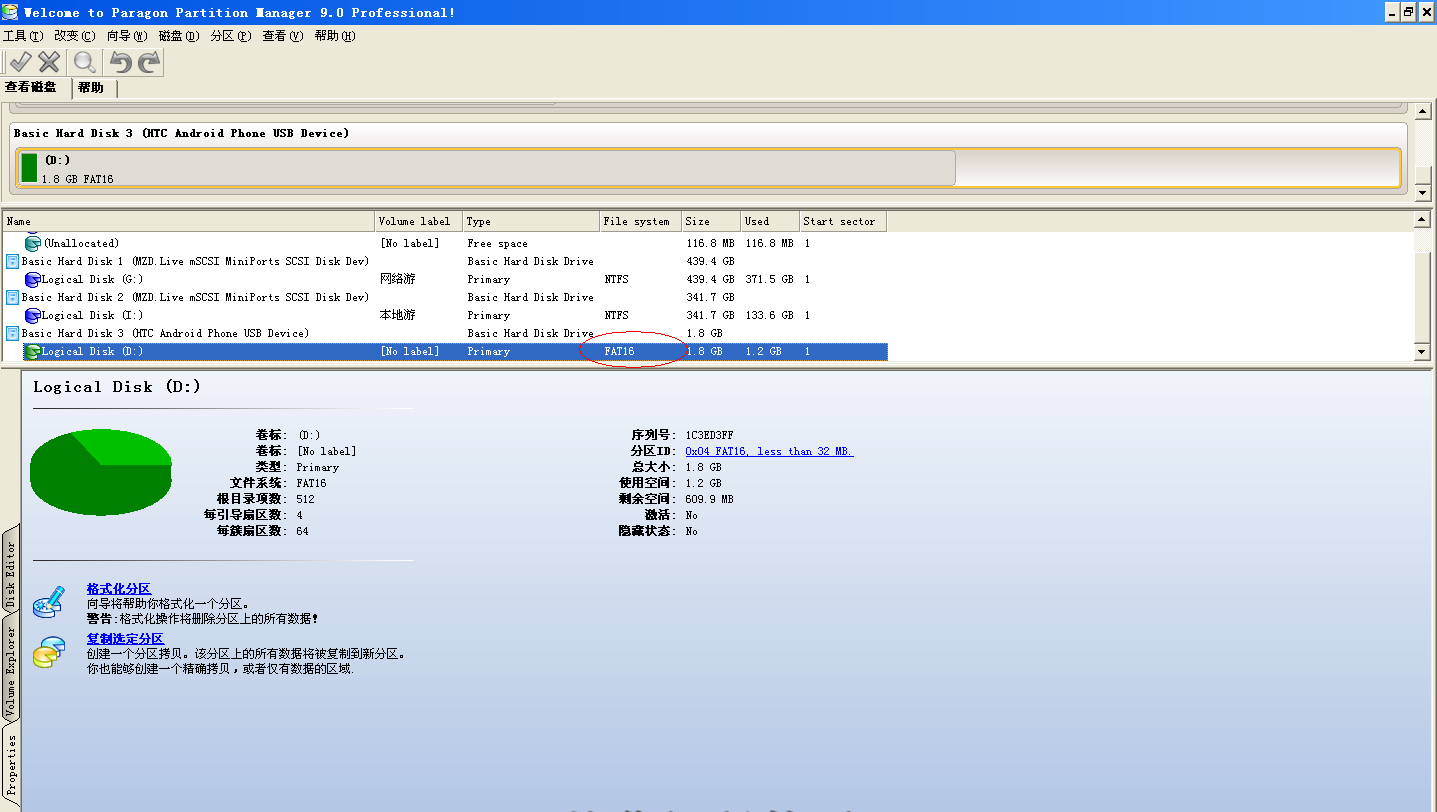Open the 磁盘(D) menu

click(179, 36)
